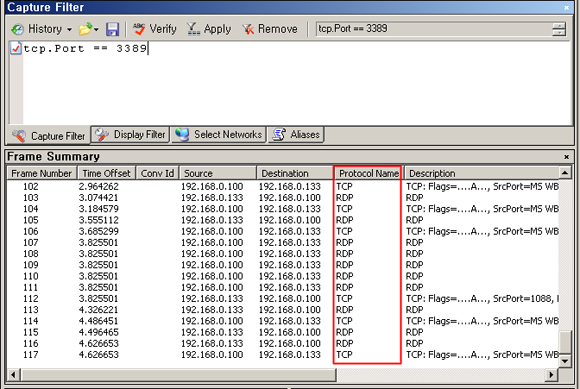580x389 pixels.
Task: Sort by the Source column header
Action: pos(218,173)
